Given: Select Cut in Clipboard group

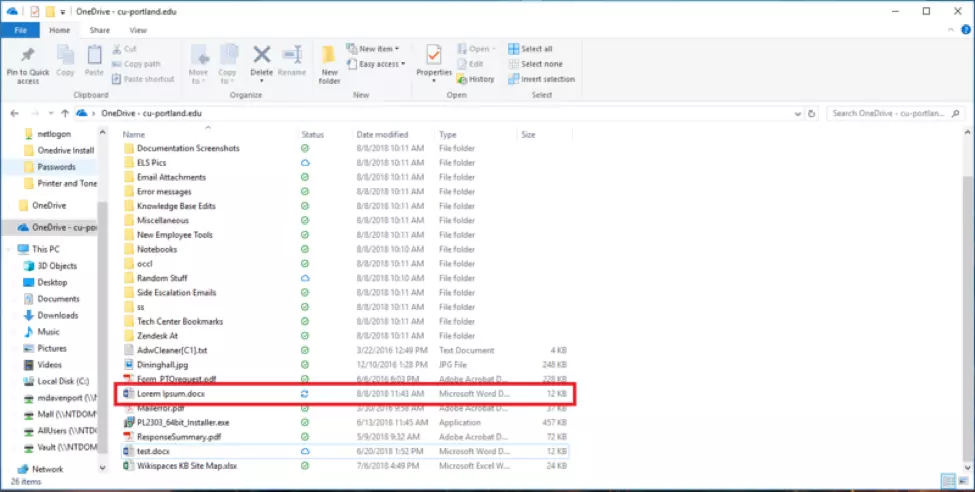Looking at the screenshot, I should click(124, 49).
